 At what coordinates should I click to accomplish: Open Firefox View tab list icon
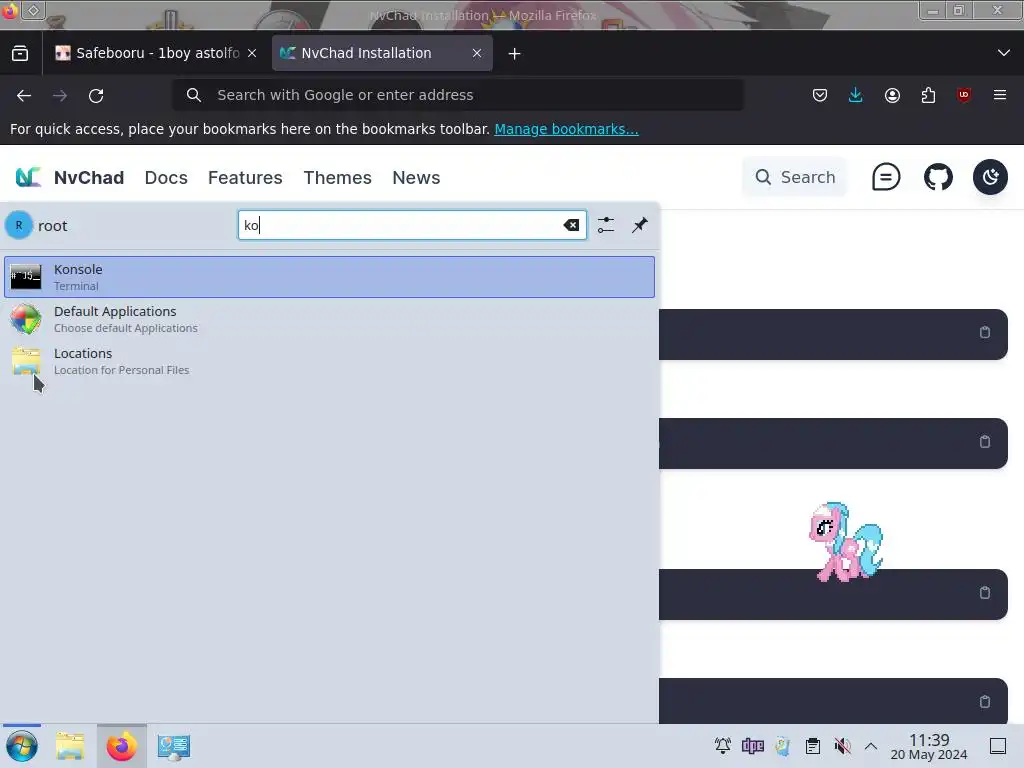pos(20,54)
